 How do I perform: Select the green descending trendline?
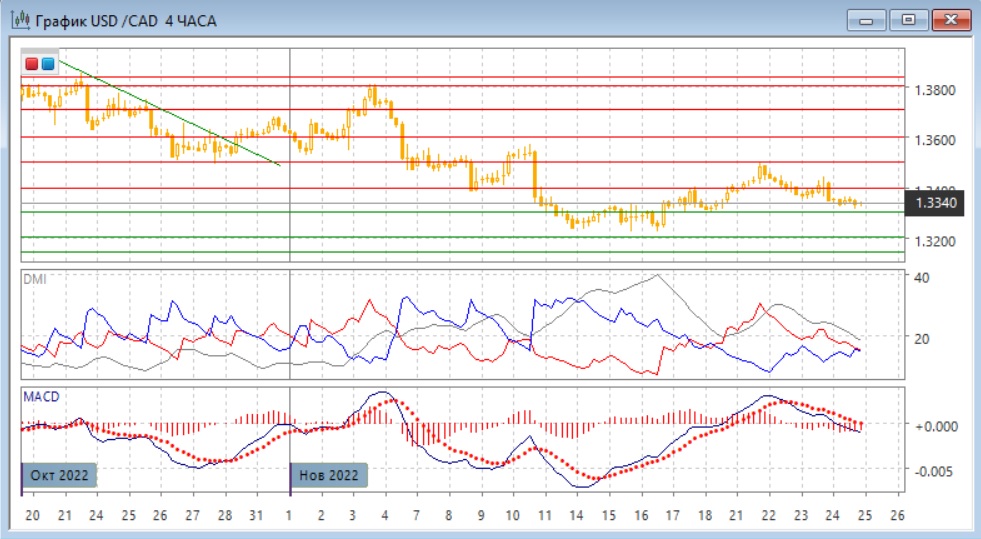pyautogui.click(x=170, y=112)
